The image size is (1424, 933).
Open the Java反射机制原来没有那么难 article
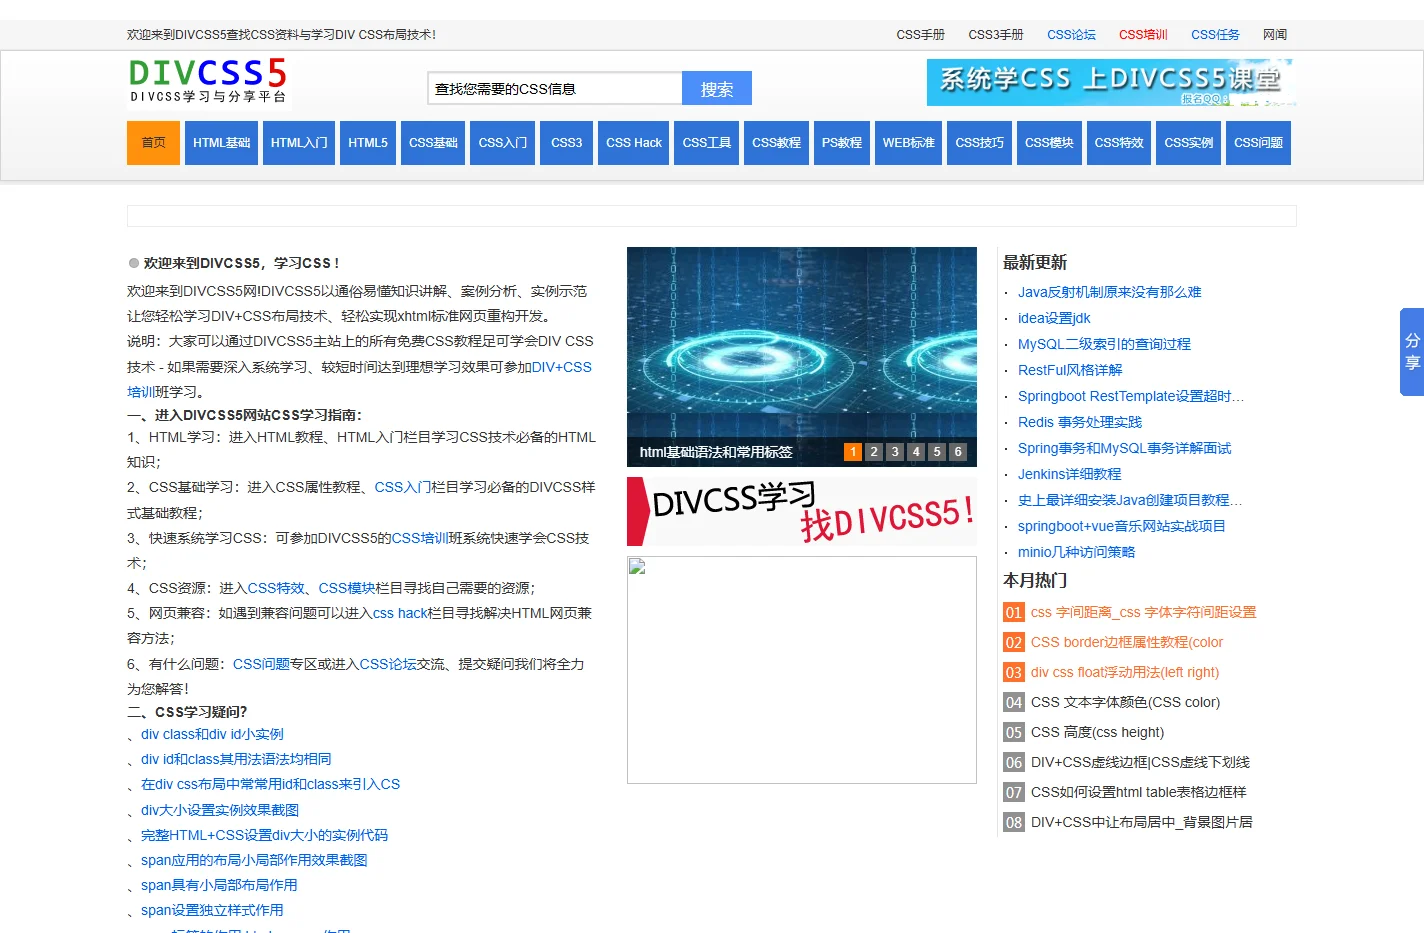click(1109, 292)
